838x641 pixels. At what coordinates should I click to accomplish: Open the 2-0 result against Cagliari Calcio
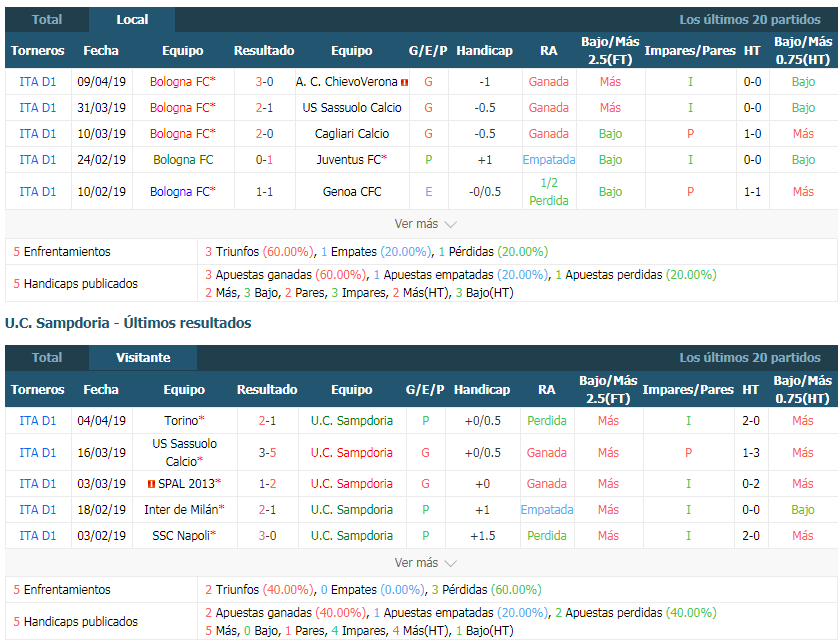click(265, 134)
